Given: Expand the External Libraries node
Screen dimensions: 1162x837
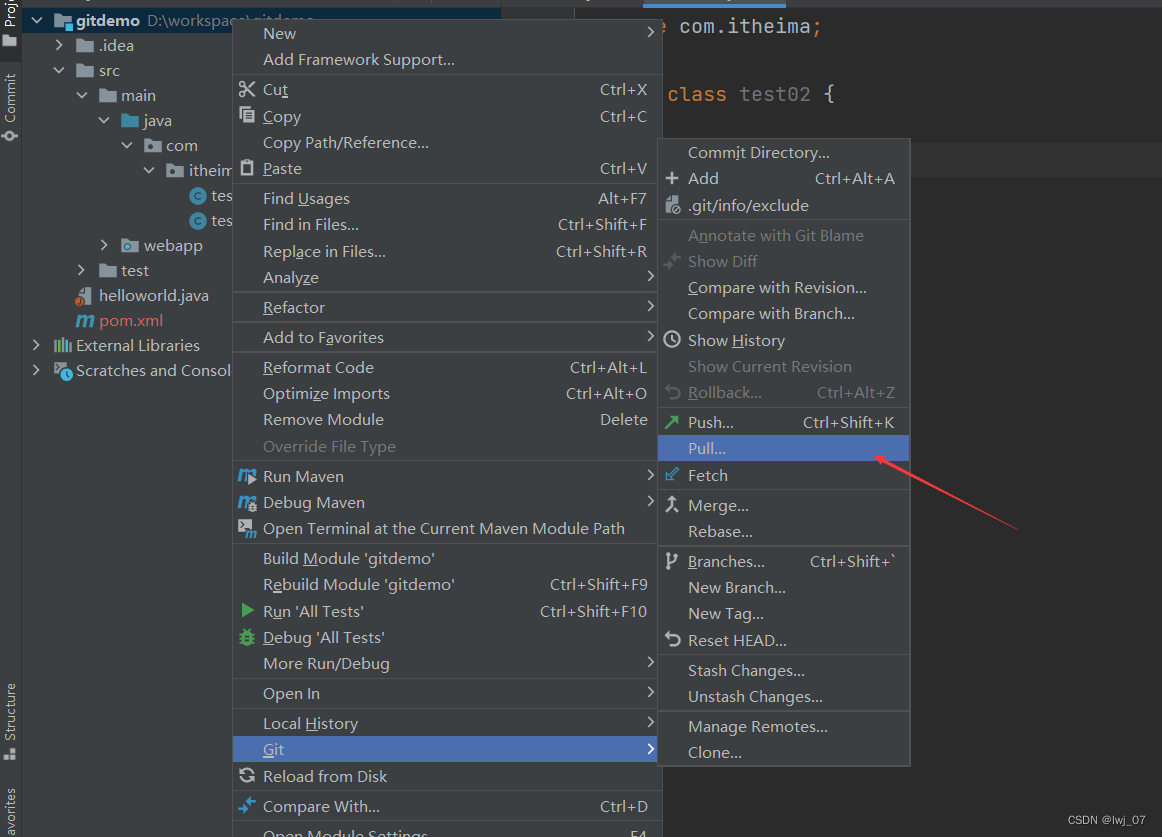Looking at the screenshot, I should (36, 345).
